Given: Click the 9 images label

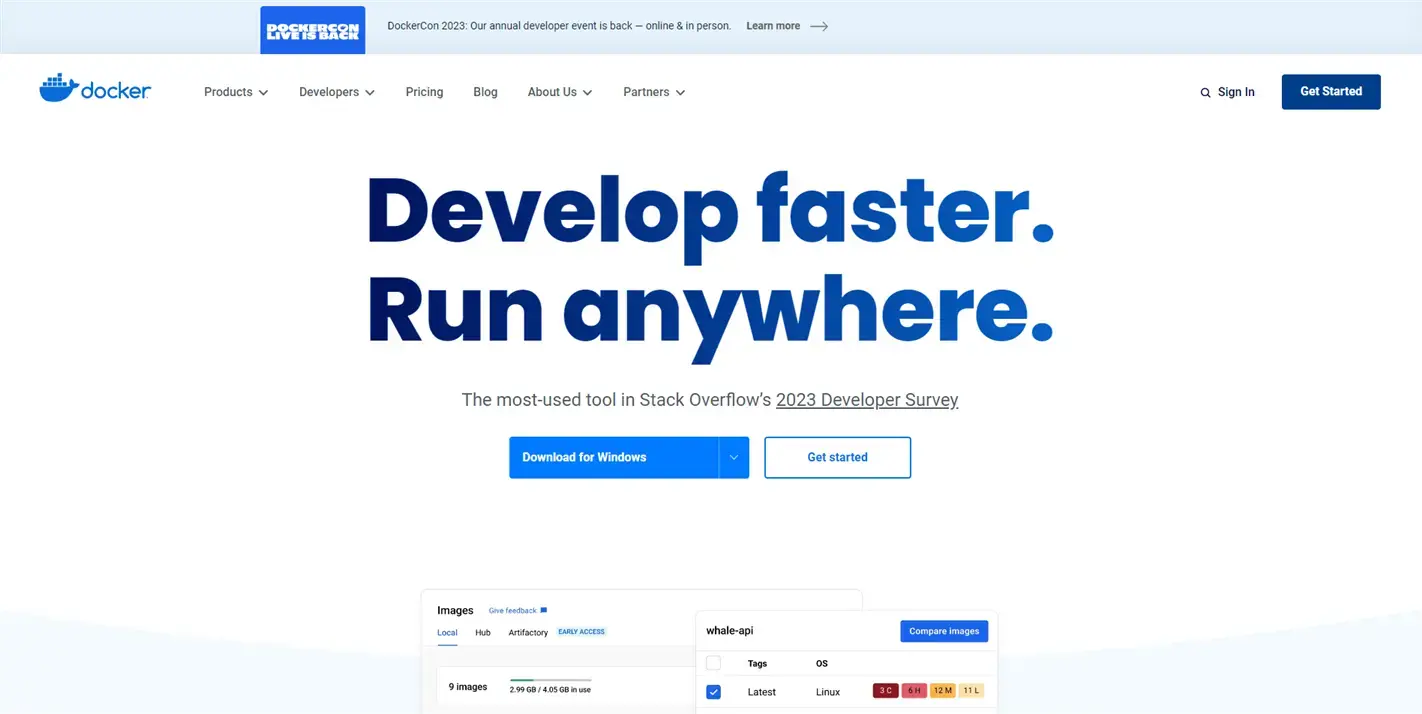Looking at the screenshot, I should click(468, 687).
